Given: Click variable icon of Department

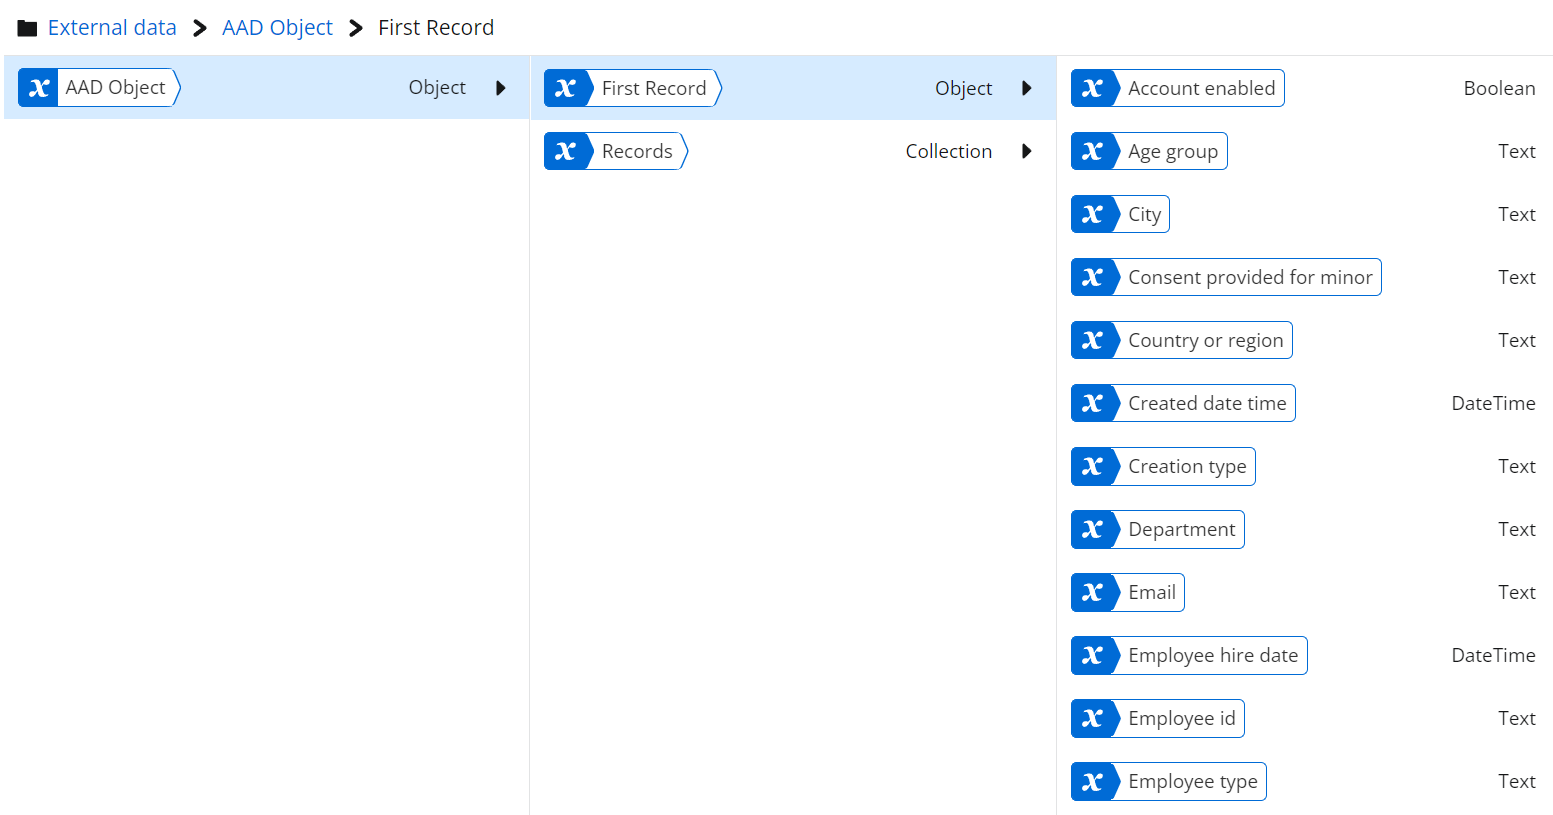Looking at the screenshot, I should tap(1092, 529).
